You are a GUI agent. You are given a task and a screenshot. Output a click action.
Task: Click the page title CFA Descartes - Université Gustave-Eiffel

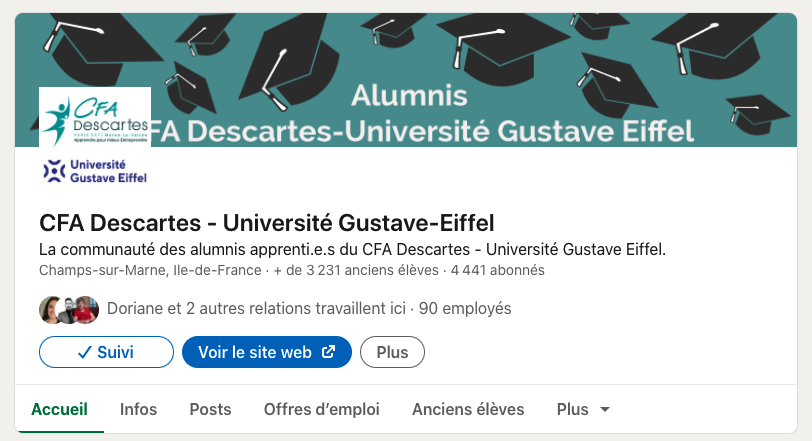click(x=266, y=222)
